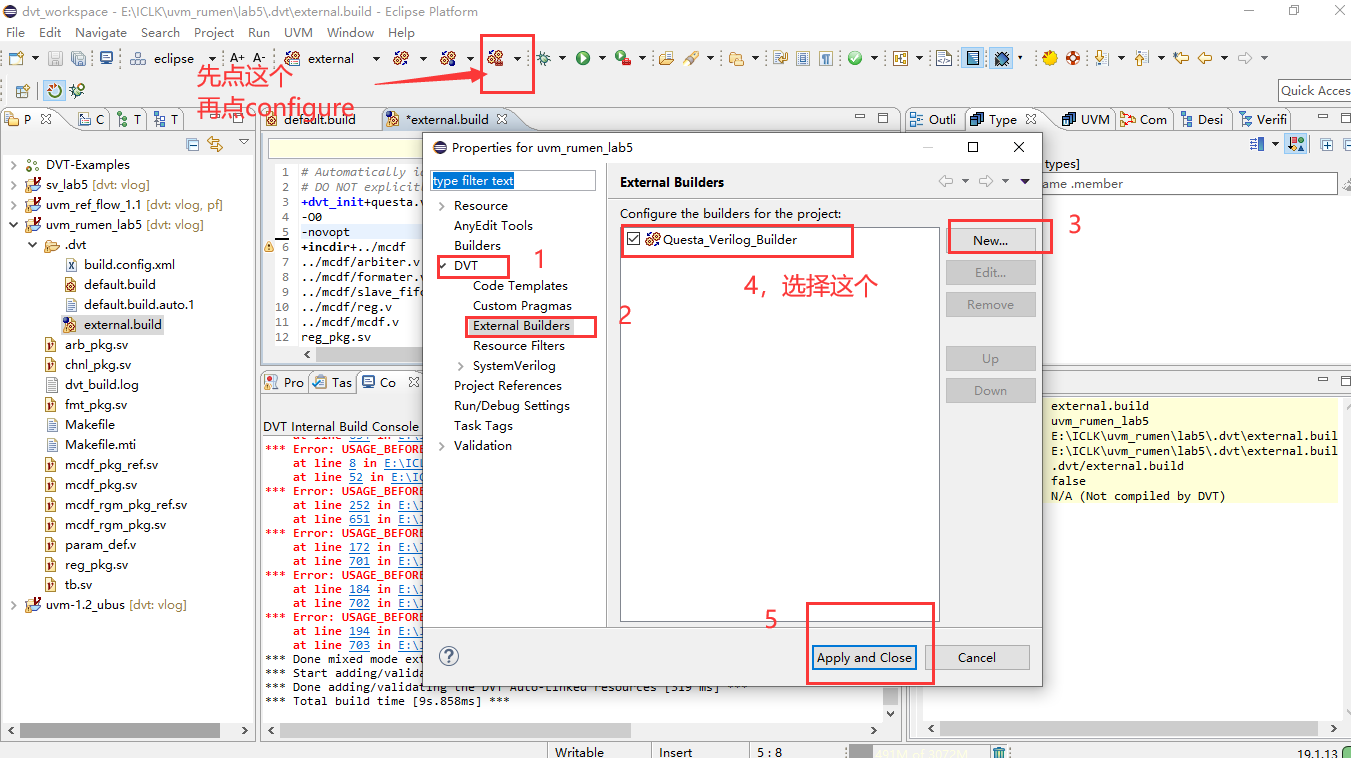Click the Save All icon
The width and height of the screenshot is (1351, 758).
click(77, 57)
